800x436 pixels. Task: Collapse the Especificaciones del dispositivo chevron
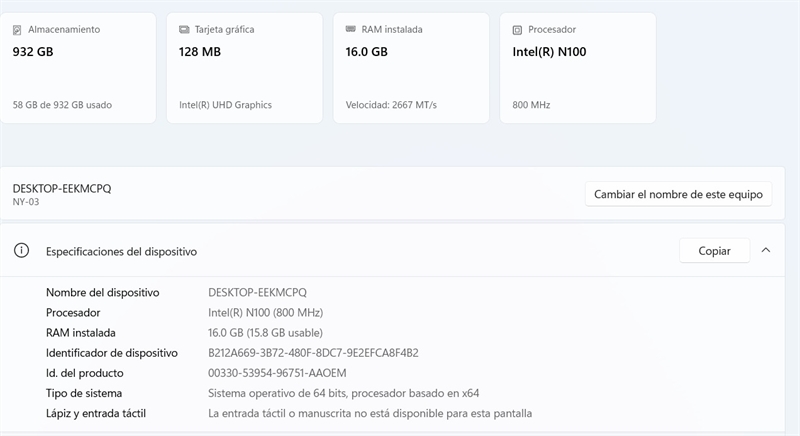point(766,251)
